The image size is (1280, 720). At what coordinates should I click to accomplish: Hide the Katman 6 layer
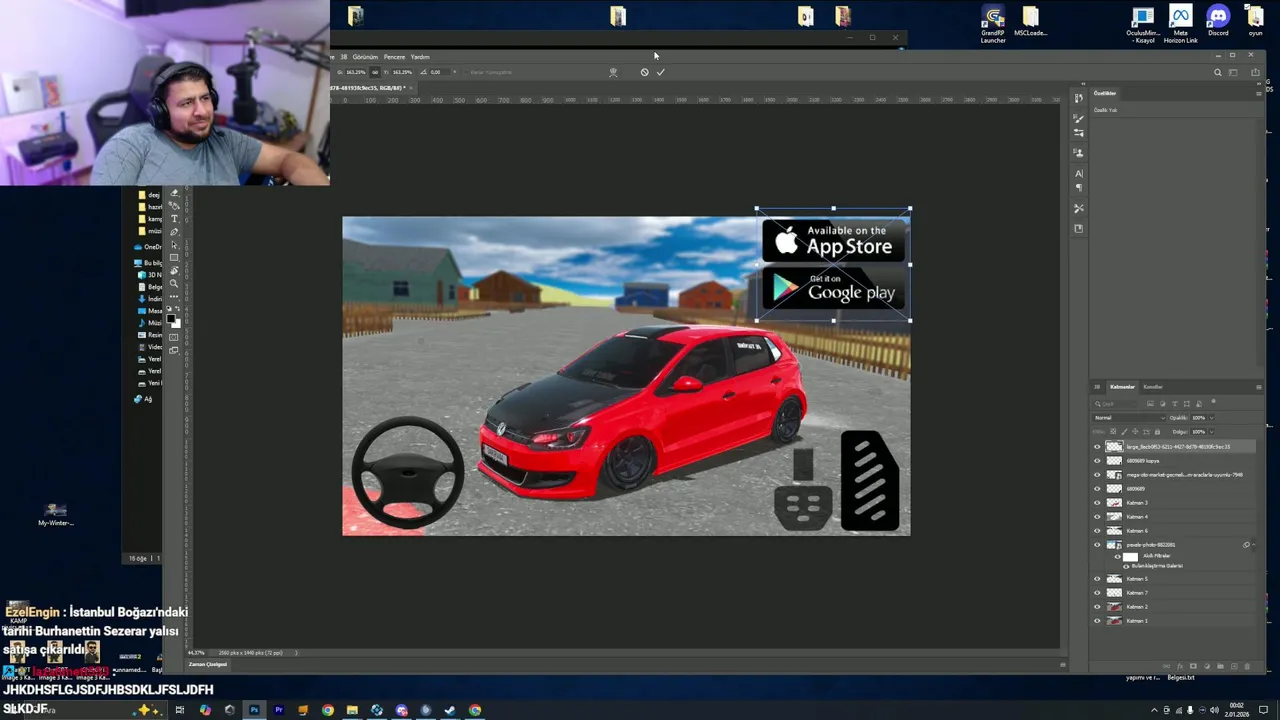1097,530
